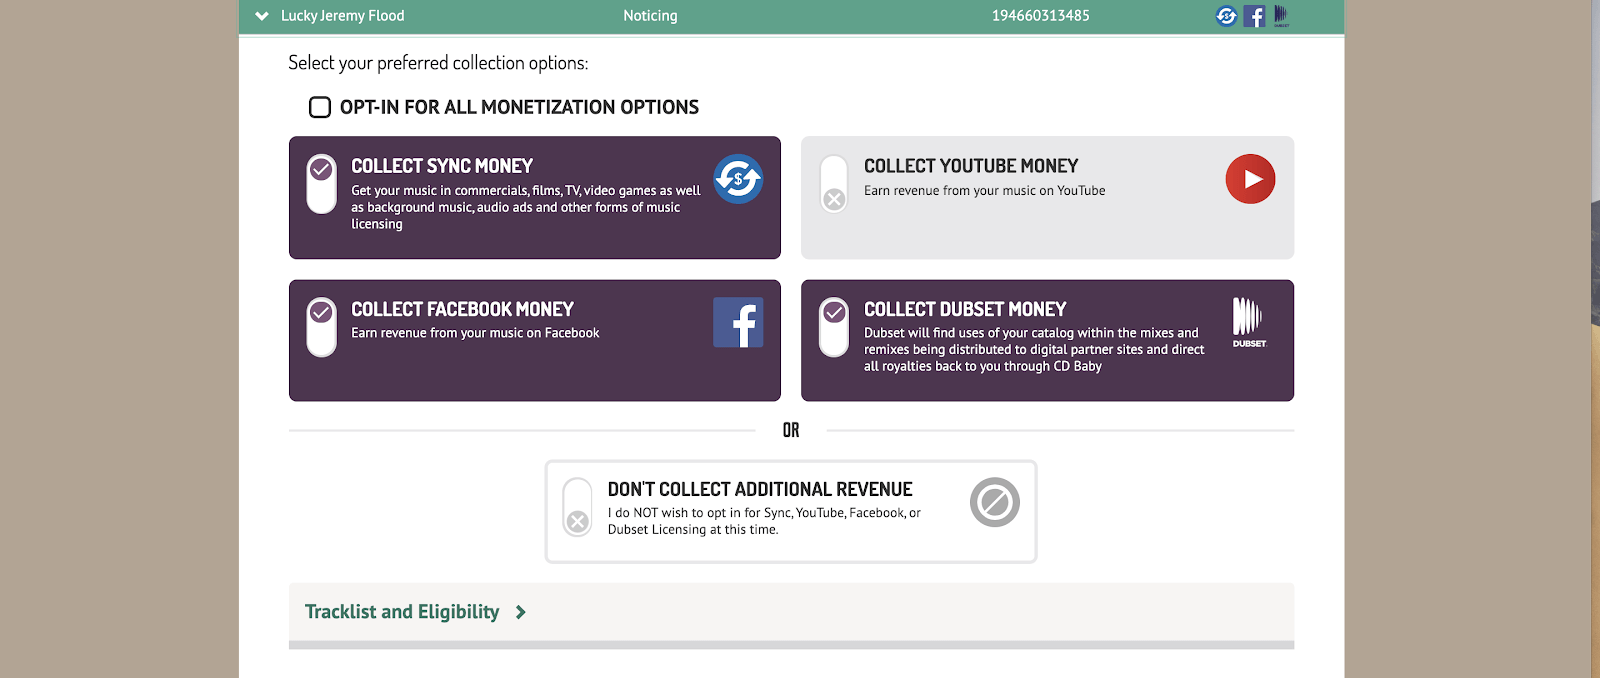Click the Dubset logo in the purple card
Image resolution: width=1600 pixels, height=678 pixels.
coord(1248,322)
